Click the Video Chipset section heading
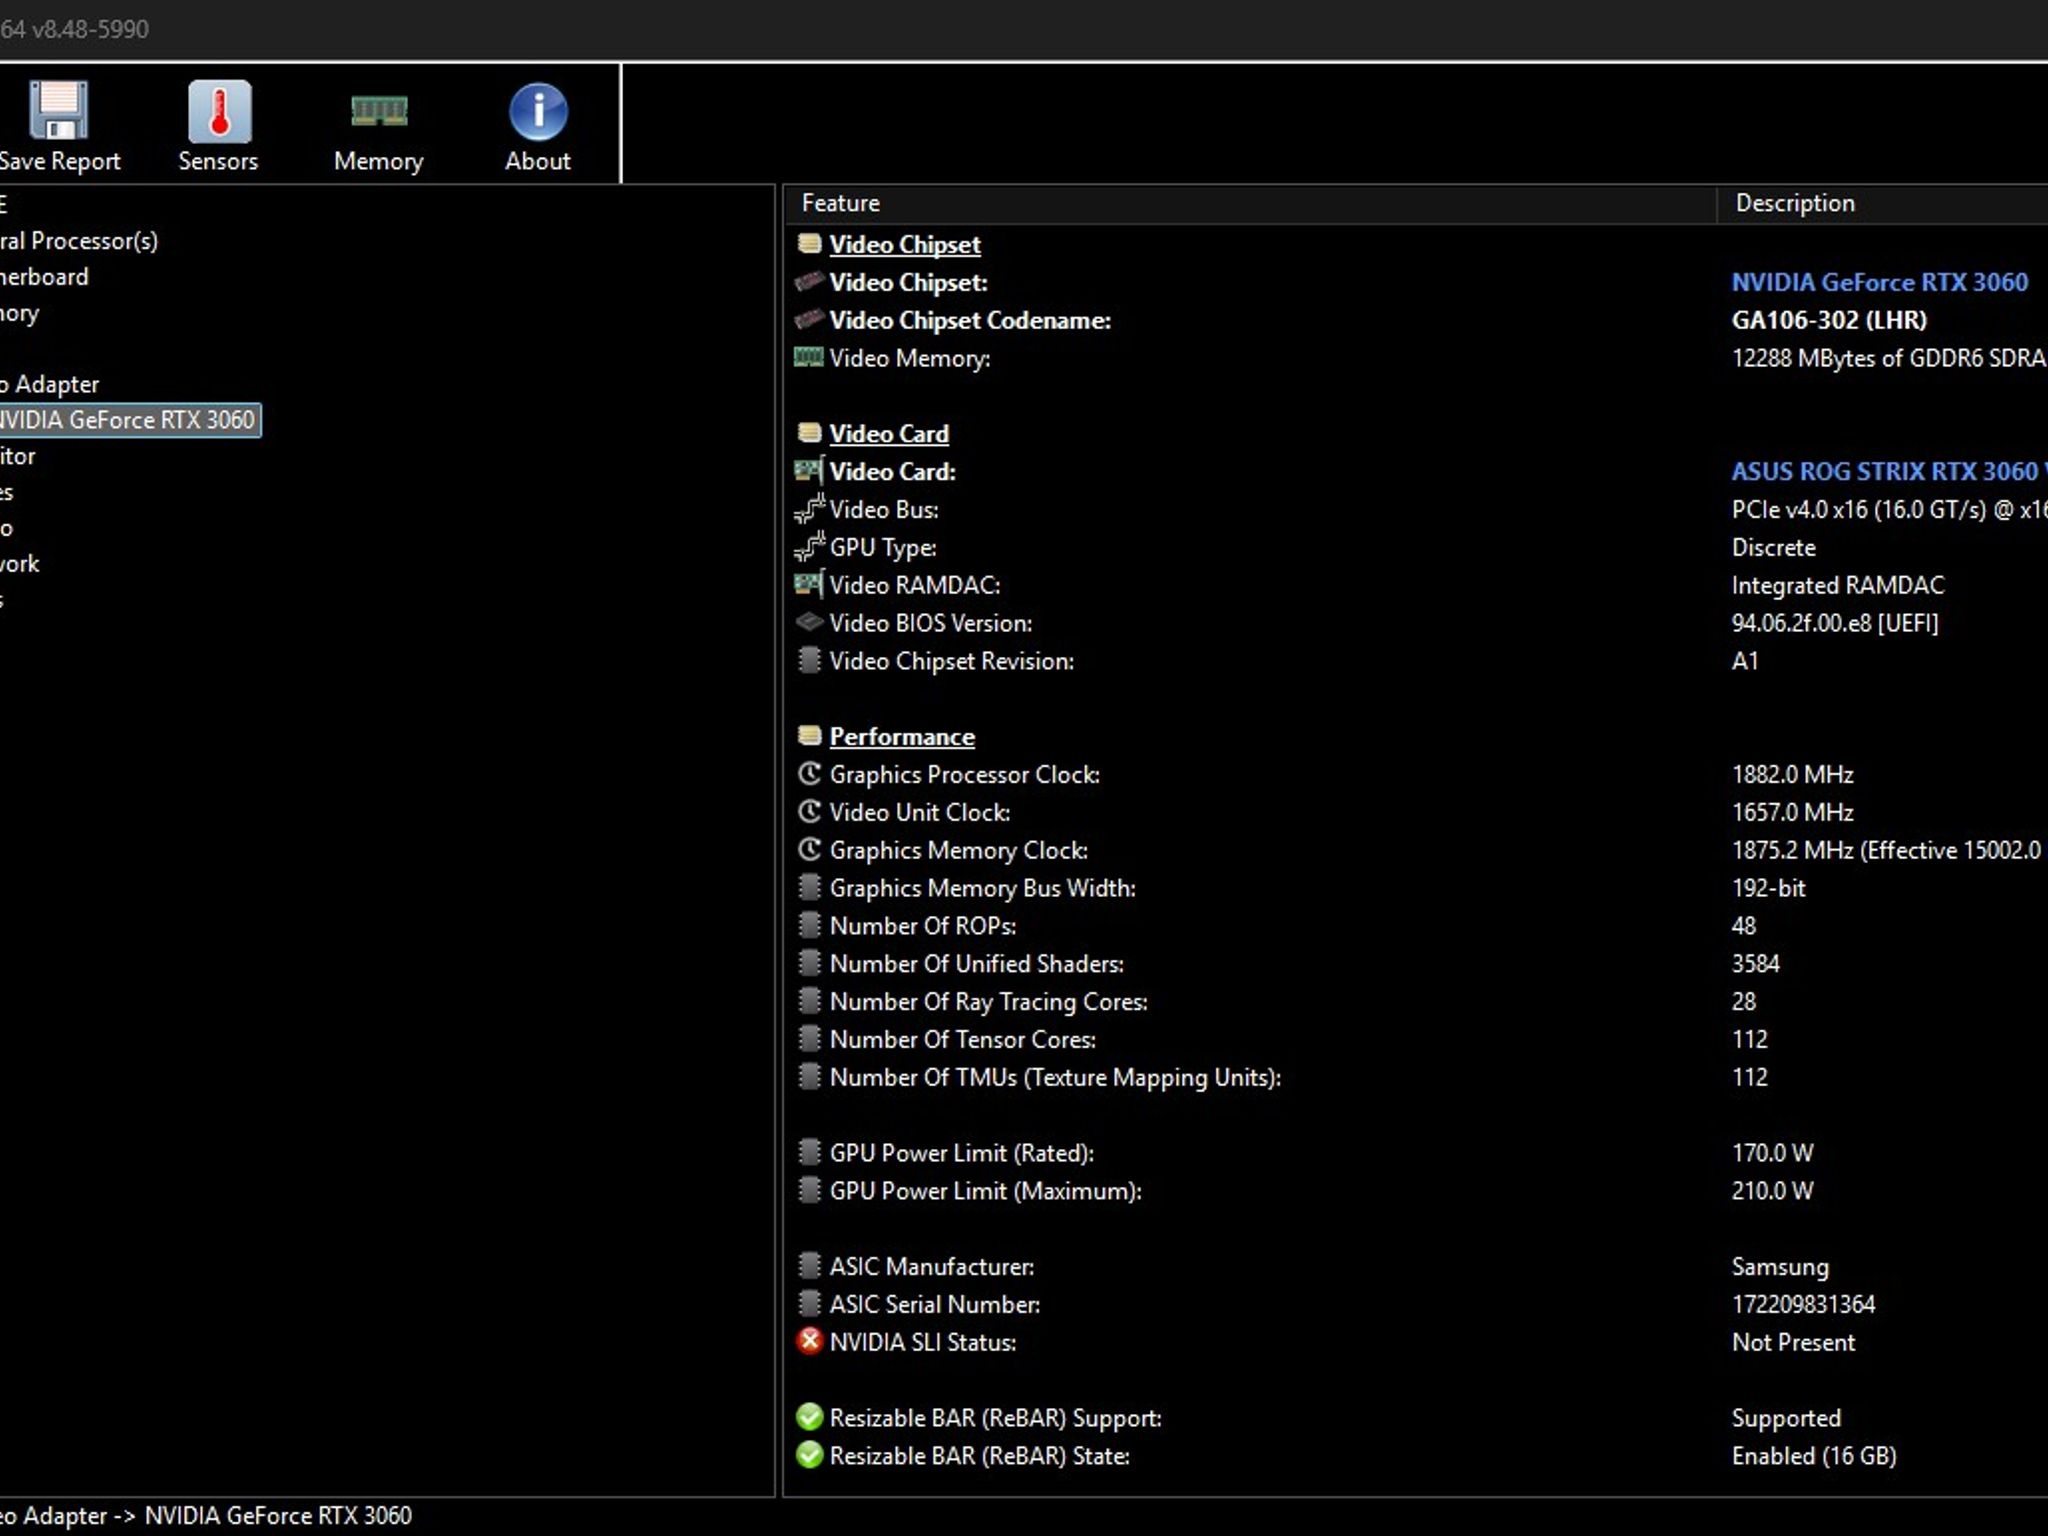 point(905,244)
